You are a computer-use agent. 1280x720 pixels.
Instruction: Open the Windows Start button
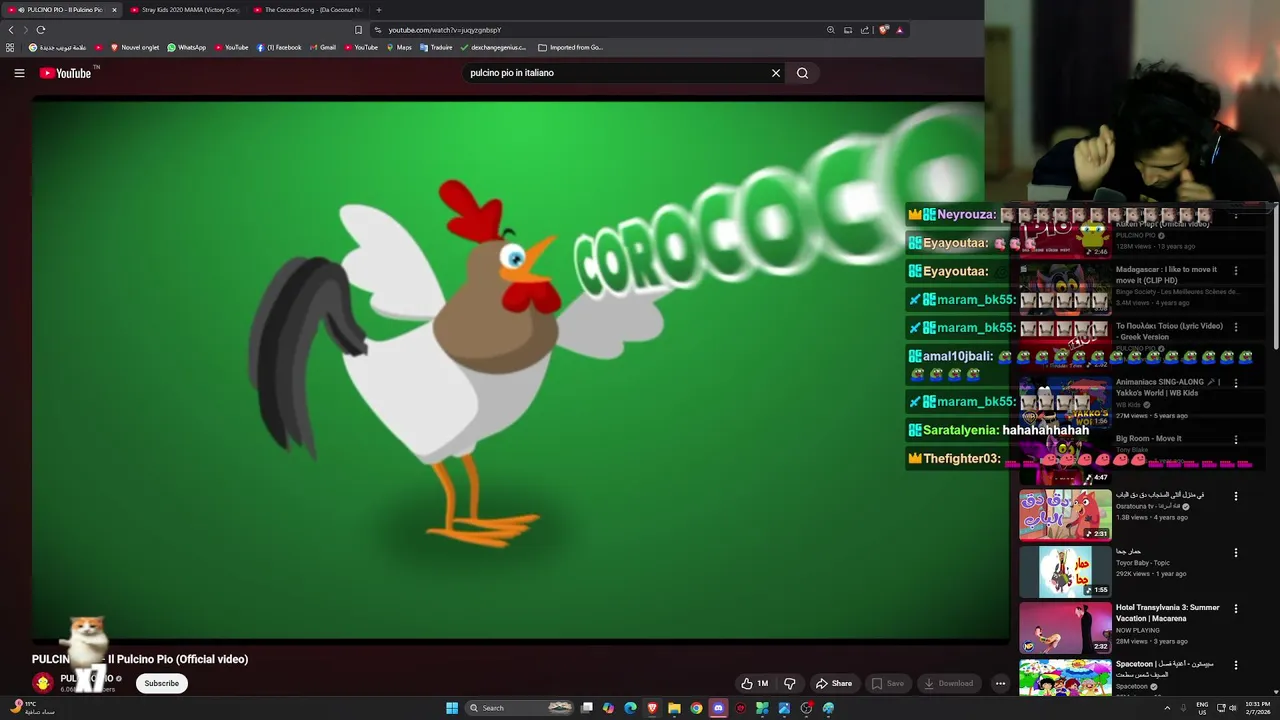452,708
